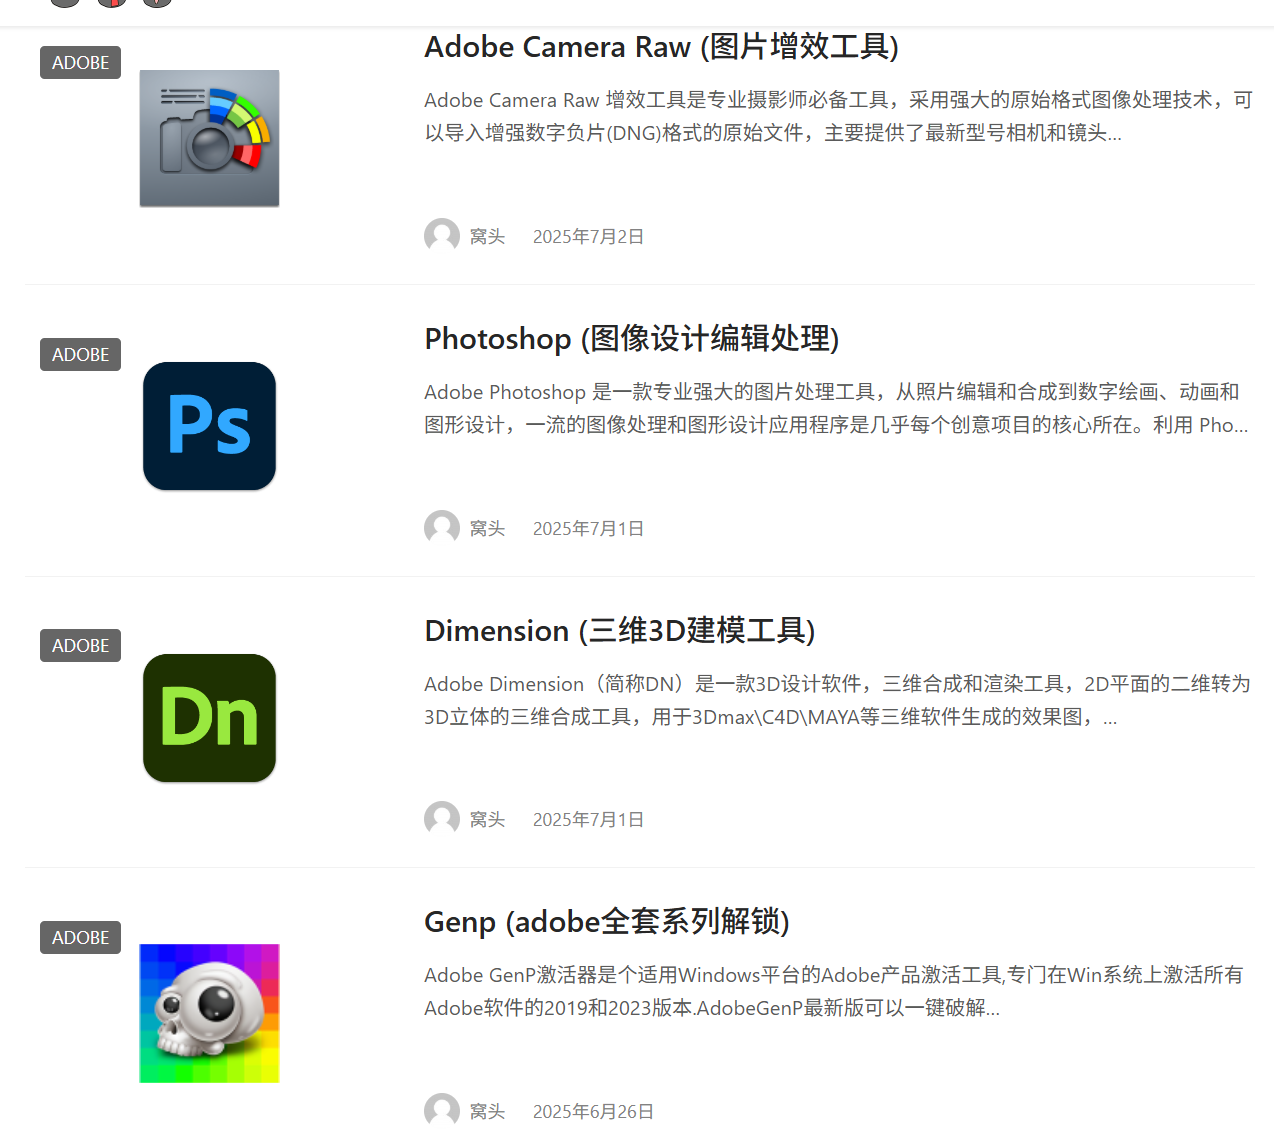
Task: Open the Photoshop (图像设计编辑处理) article title
Action: click(631, 339)
